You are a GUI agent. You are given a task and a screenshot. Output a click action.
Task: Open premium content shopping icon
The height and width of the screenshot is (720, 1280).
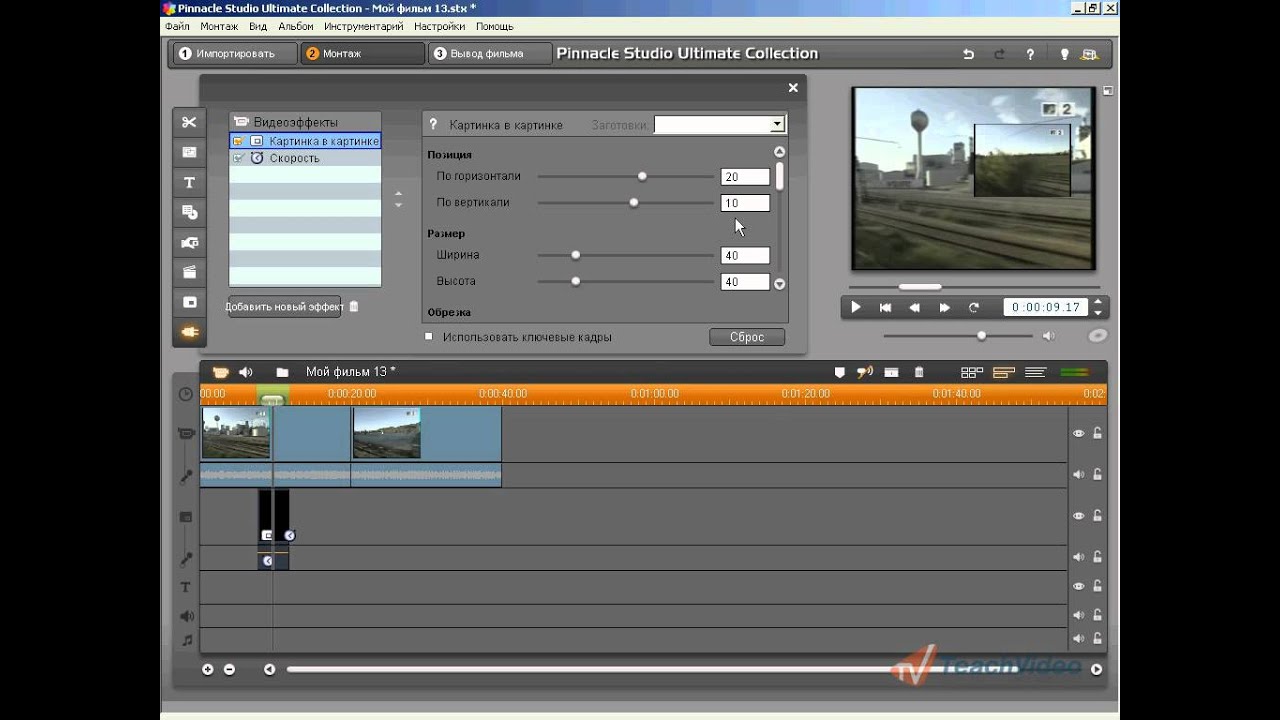tap(1090, 54)
